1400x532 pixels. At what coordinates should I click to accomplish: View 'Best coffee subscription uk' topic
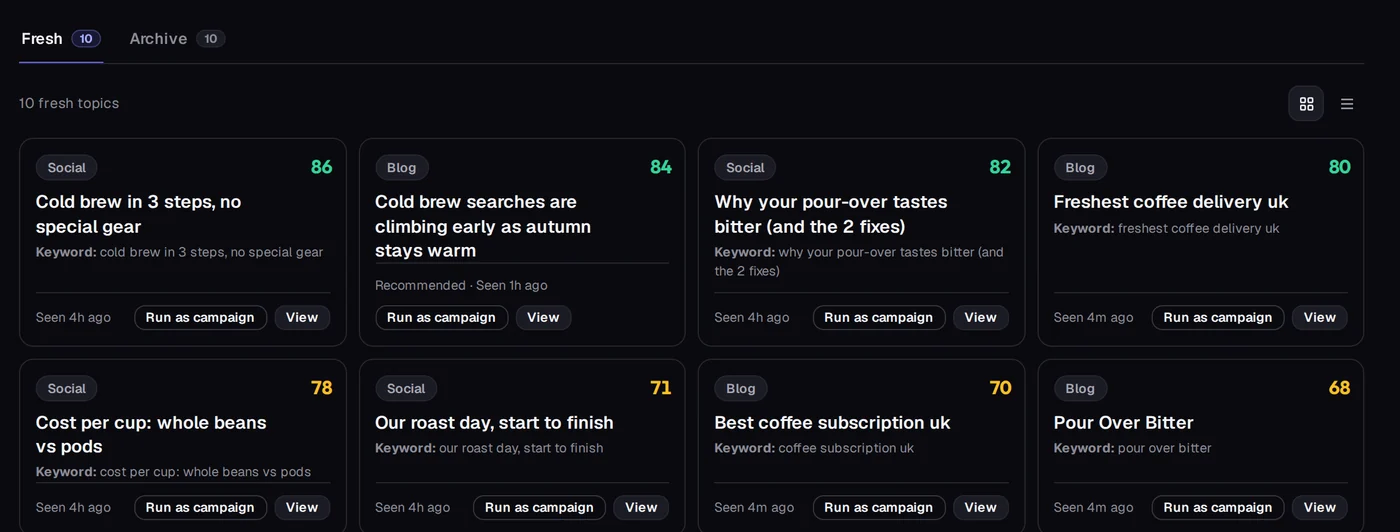coord(981,508)
